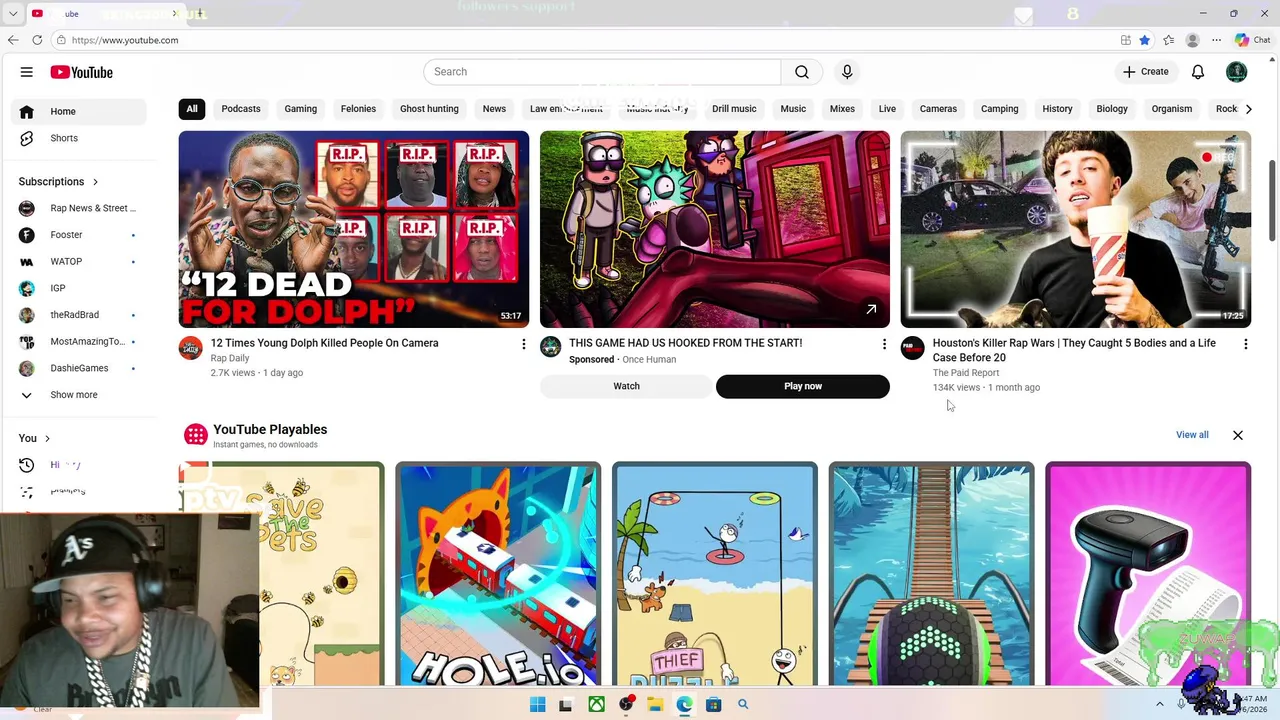Open Thief Puzzle playable game
The image size is (1280, 720).
[715, 574]
